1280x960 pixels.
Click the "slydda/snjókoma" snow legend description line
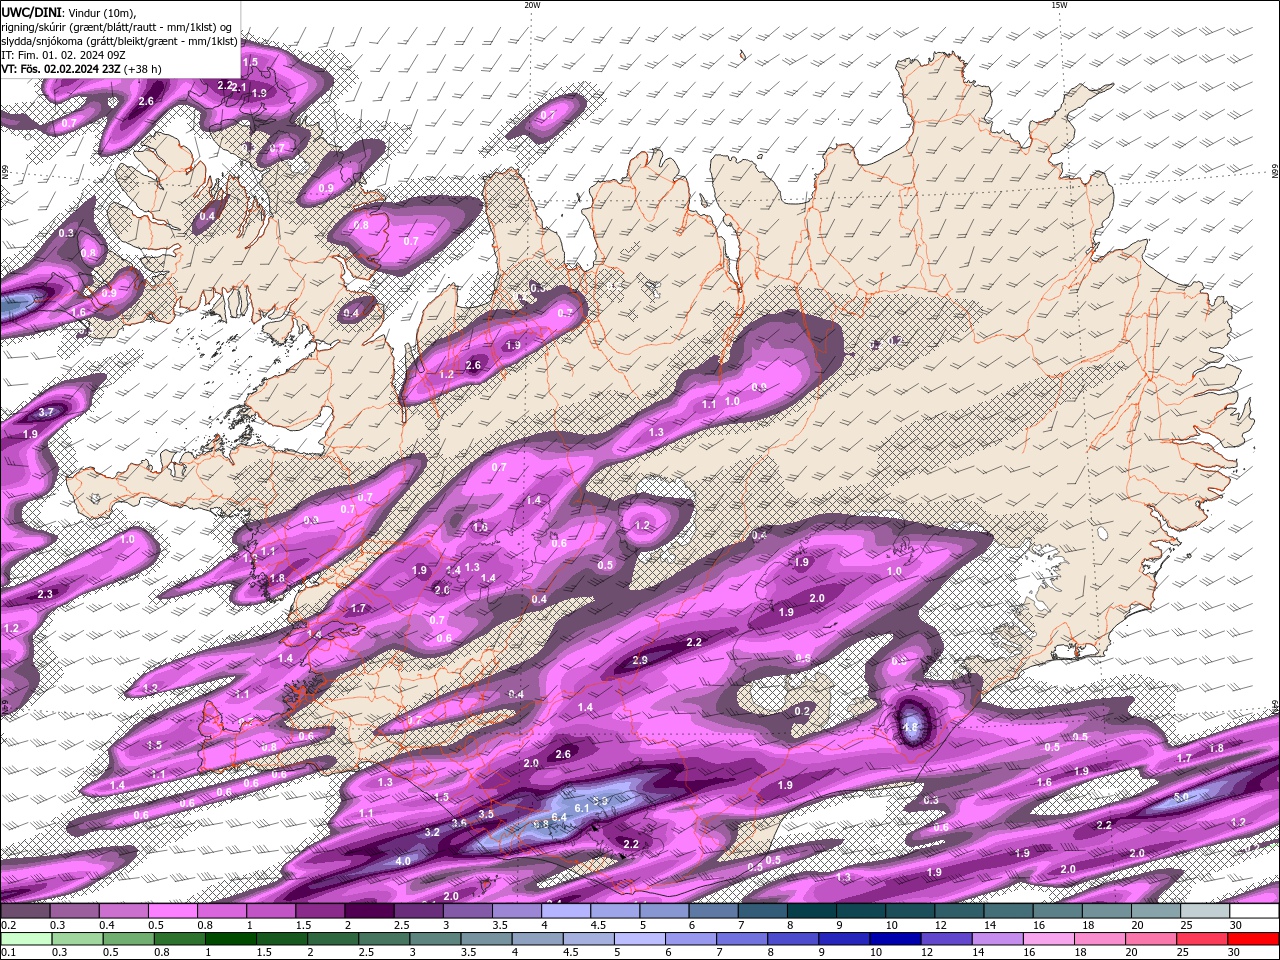click(119, 41)
